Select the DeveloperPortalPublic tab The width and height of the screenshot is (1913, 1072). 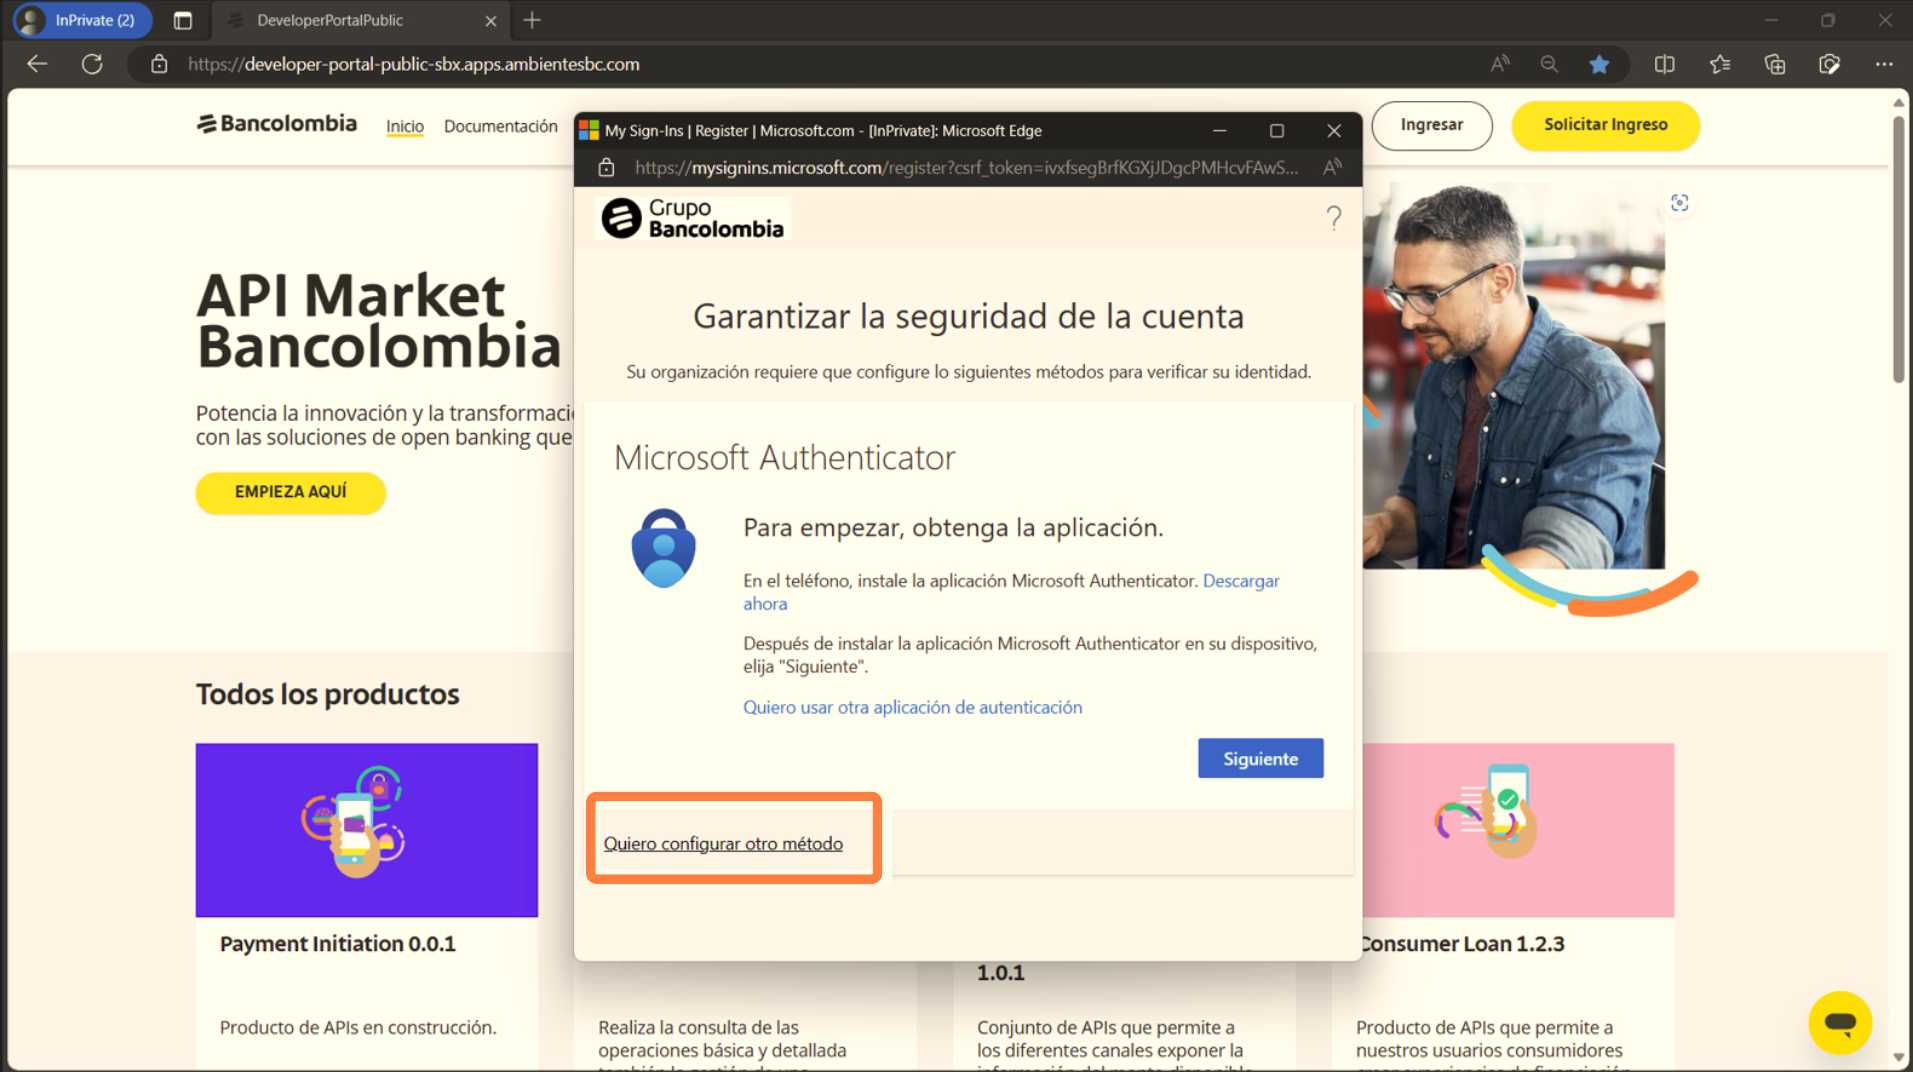360,20
